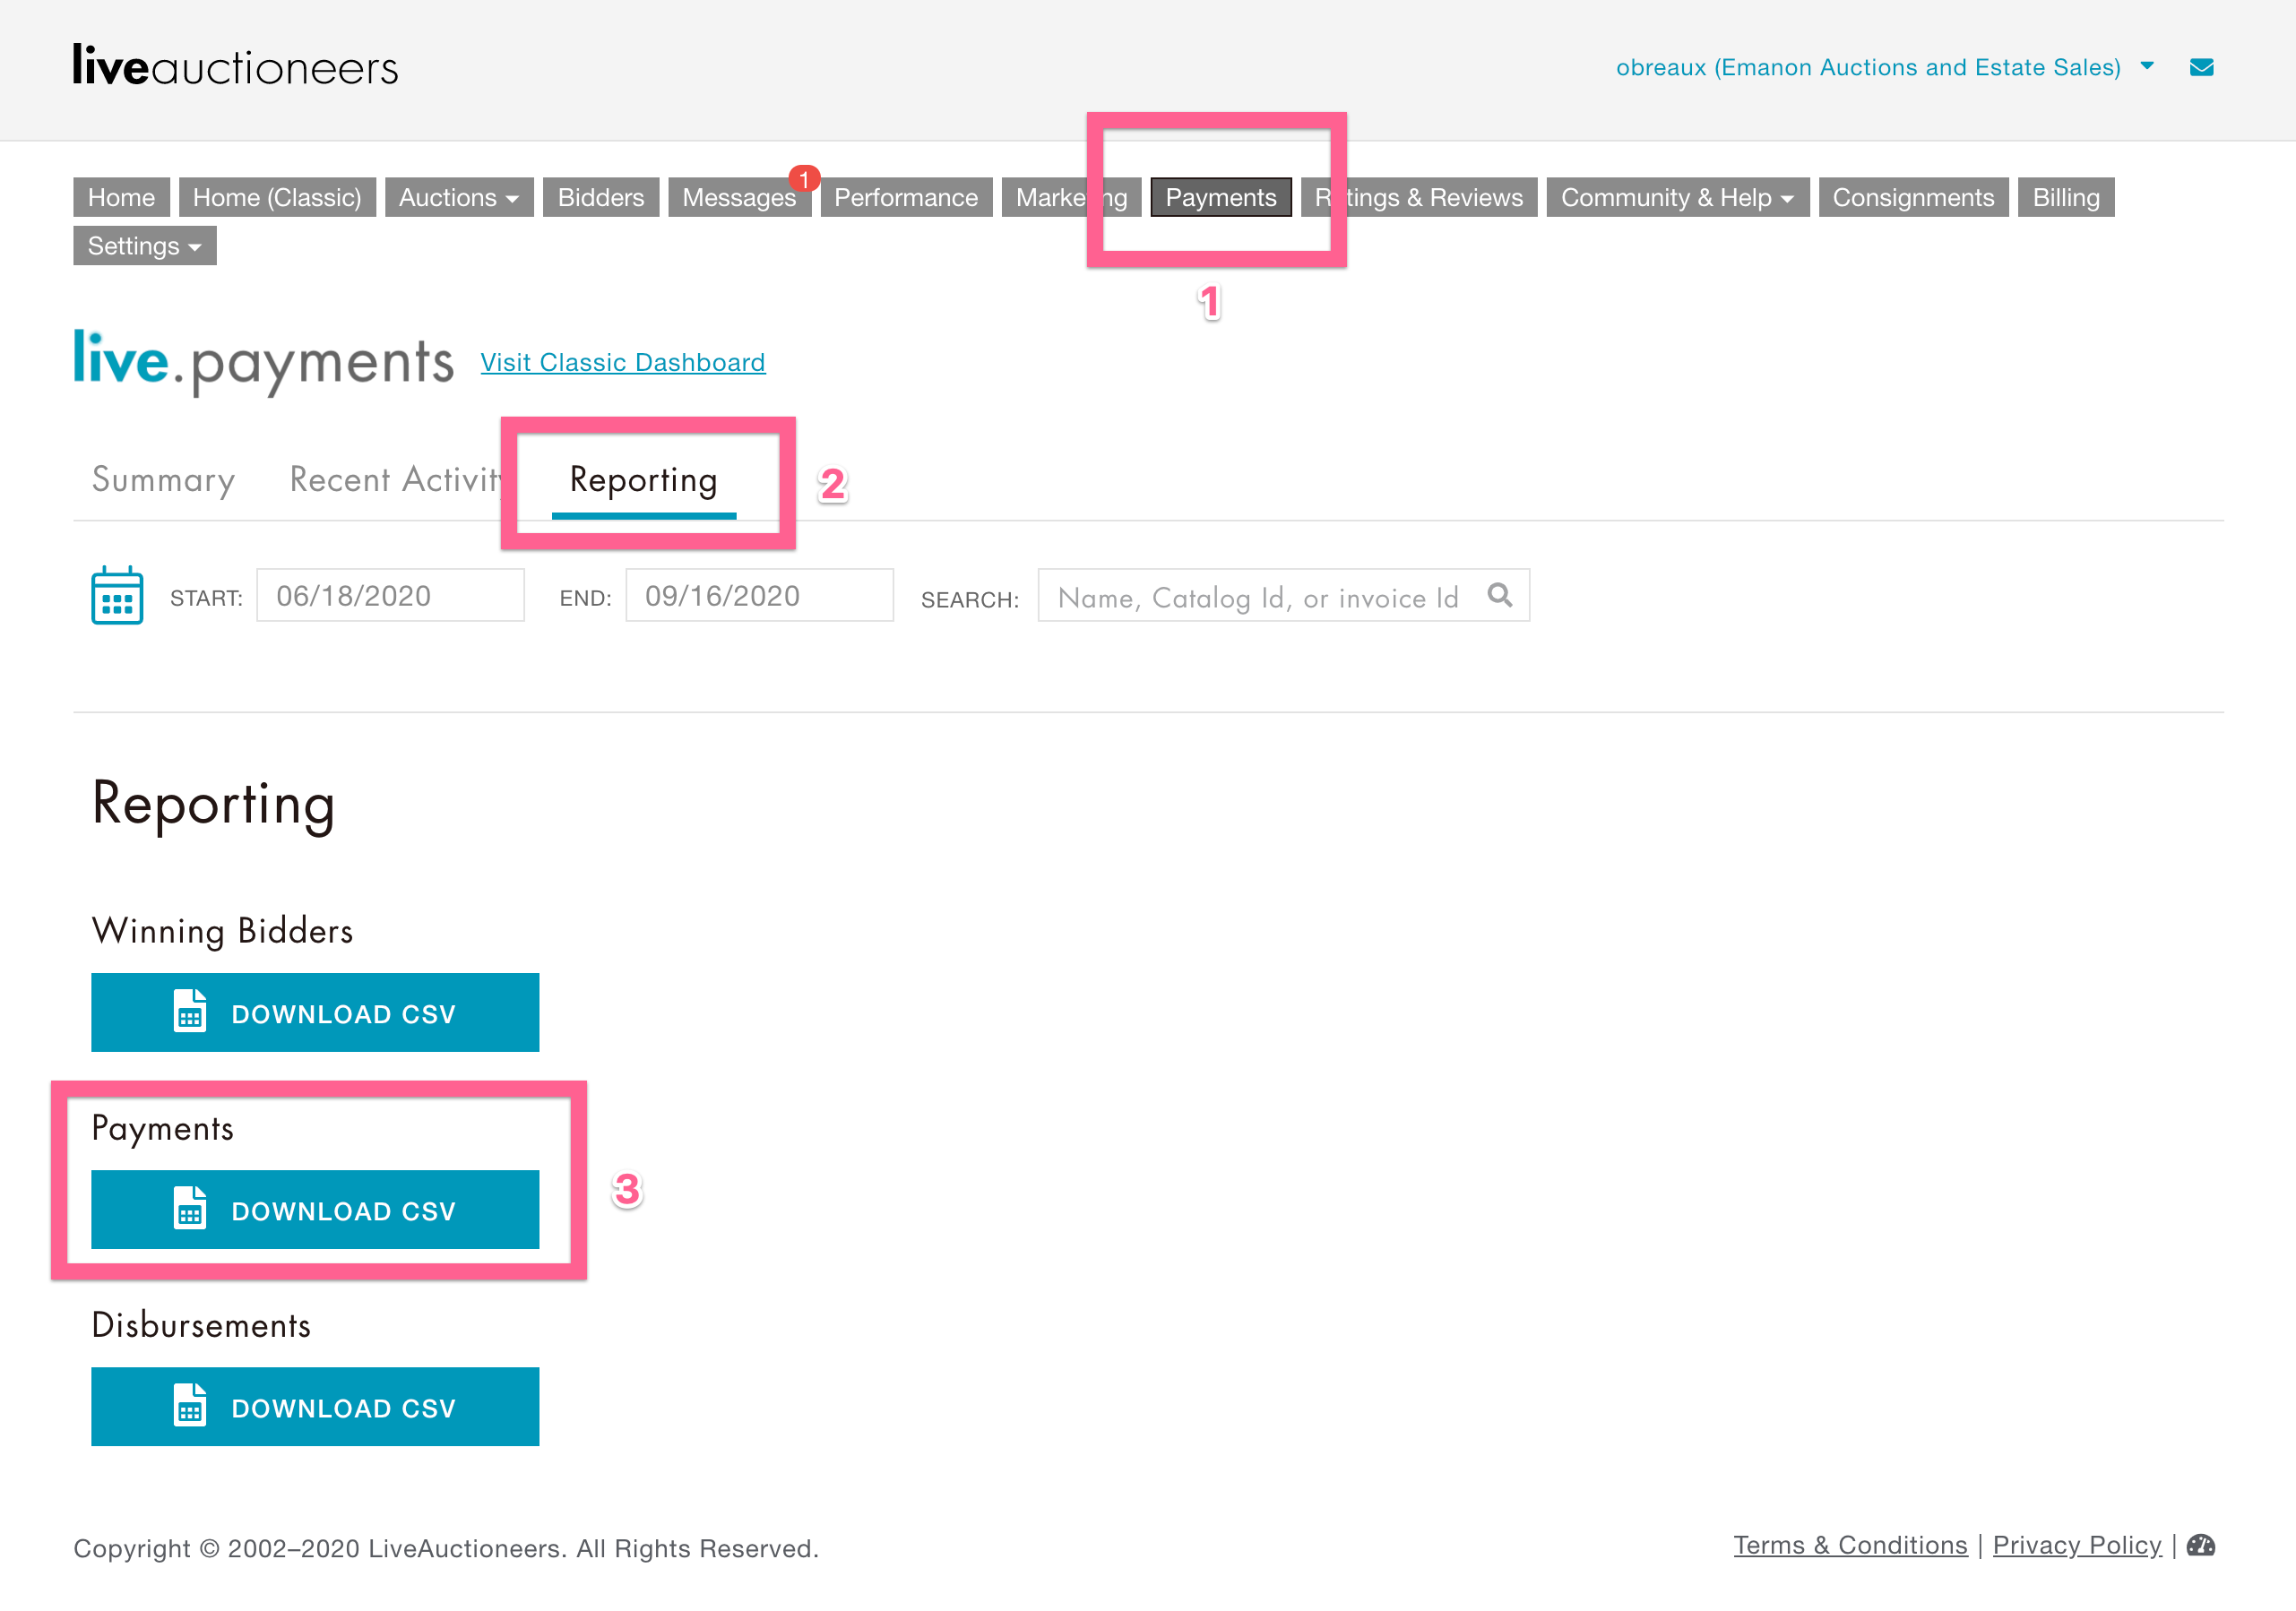The image size is (2296, 1611).
Task: Focus the Name, Catalog Id search field
Action: [1283, 595]
